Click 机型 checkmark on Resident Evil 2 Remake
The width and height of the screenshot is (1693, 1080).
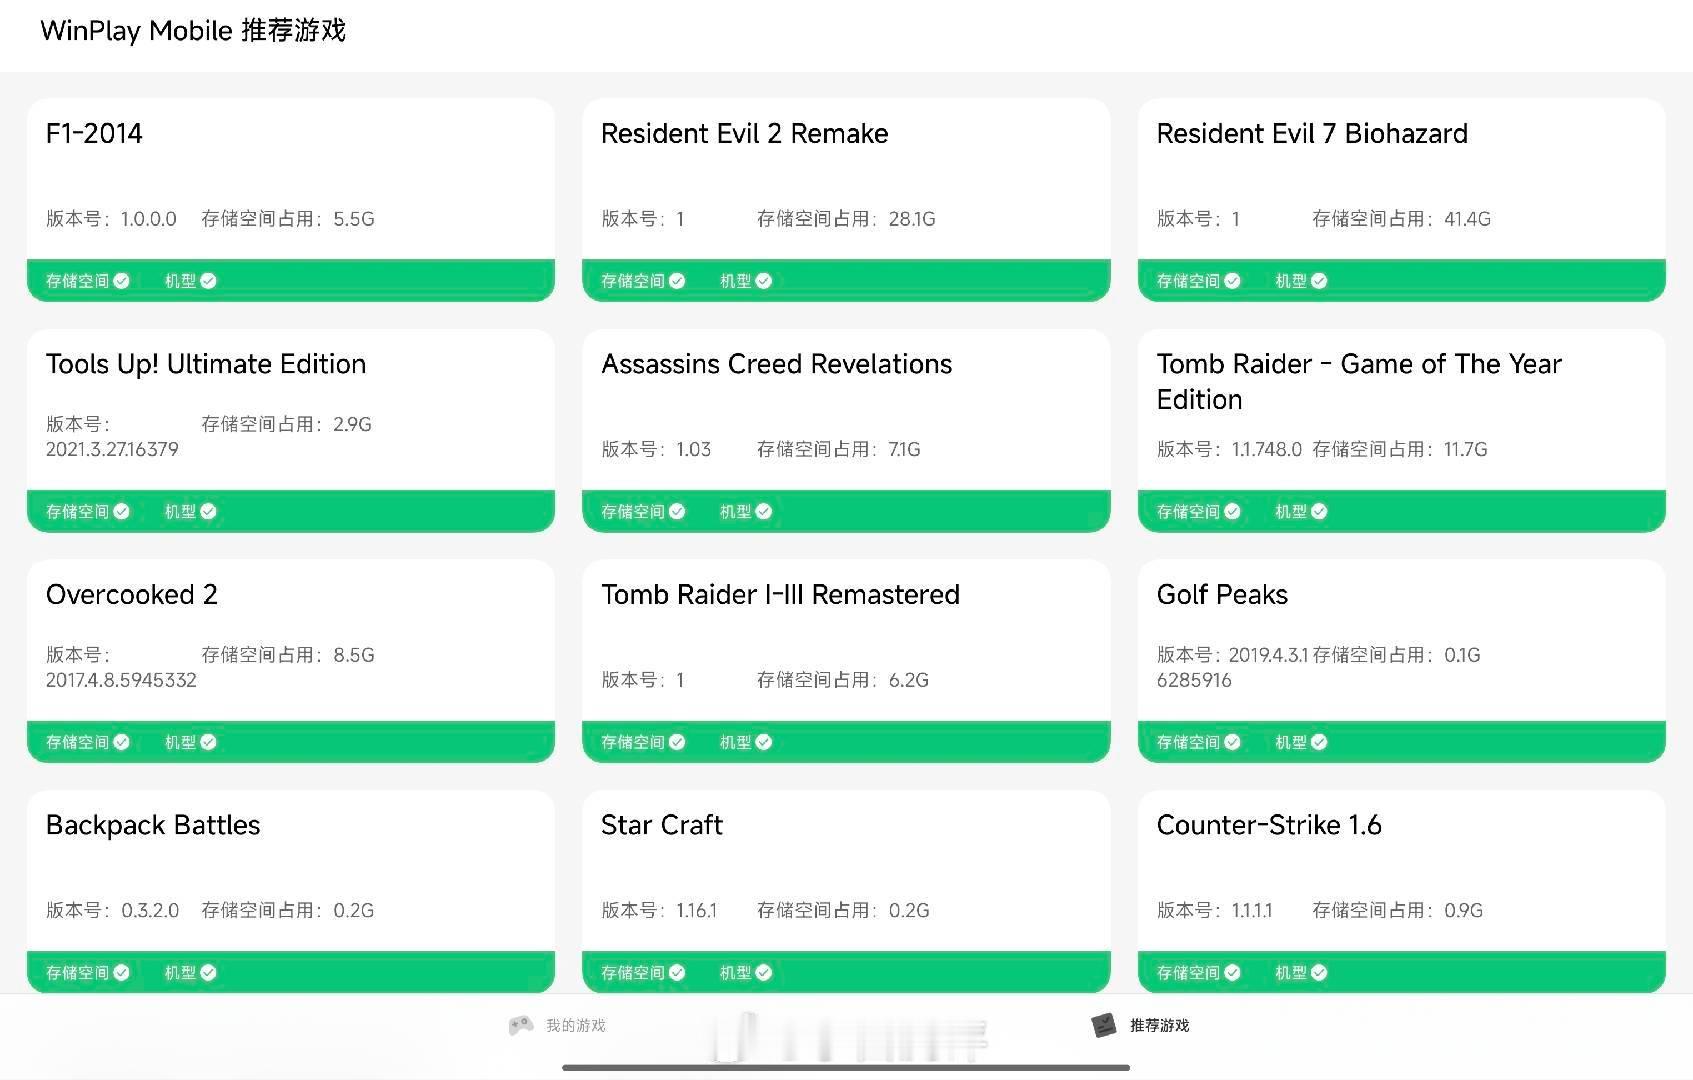click(x=764, y=281)
